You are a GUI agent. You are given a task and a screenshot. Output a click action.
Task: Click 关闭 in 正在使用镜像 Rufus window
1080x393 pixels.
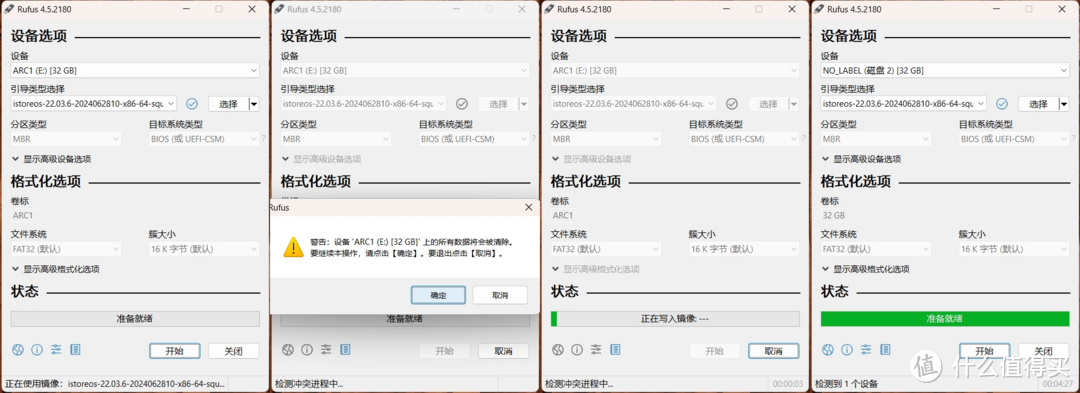point(234,351)
